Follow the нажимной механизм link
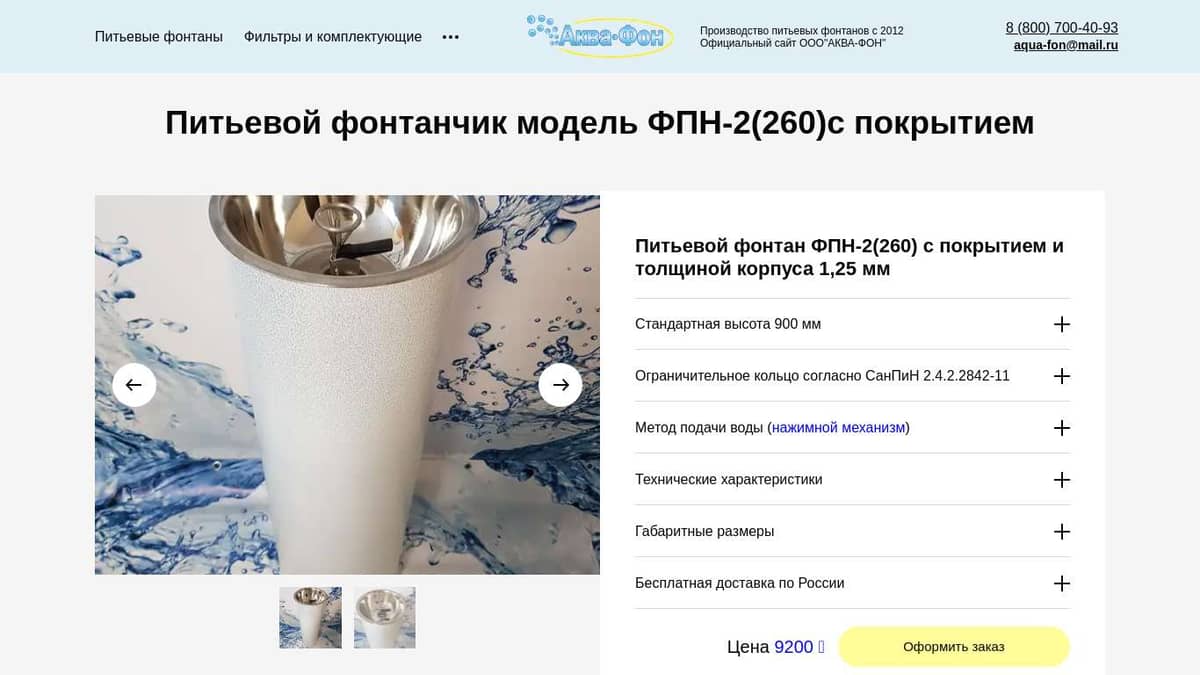1200x675 pixels. pyautogui.click(x=838, y=428)
